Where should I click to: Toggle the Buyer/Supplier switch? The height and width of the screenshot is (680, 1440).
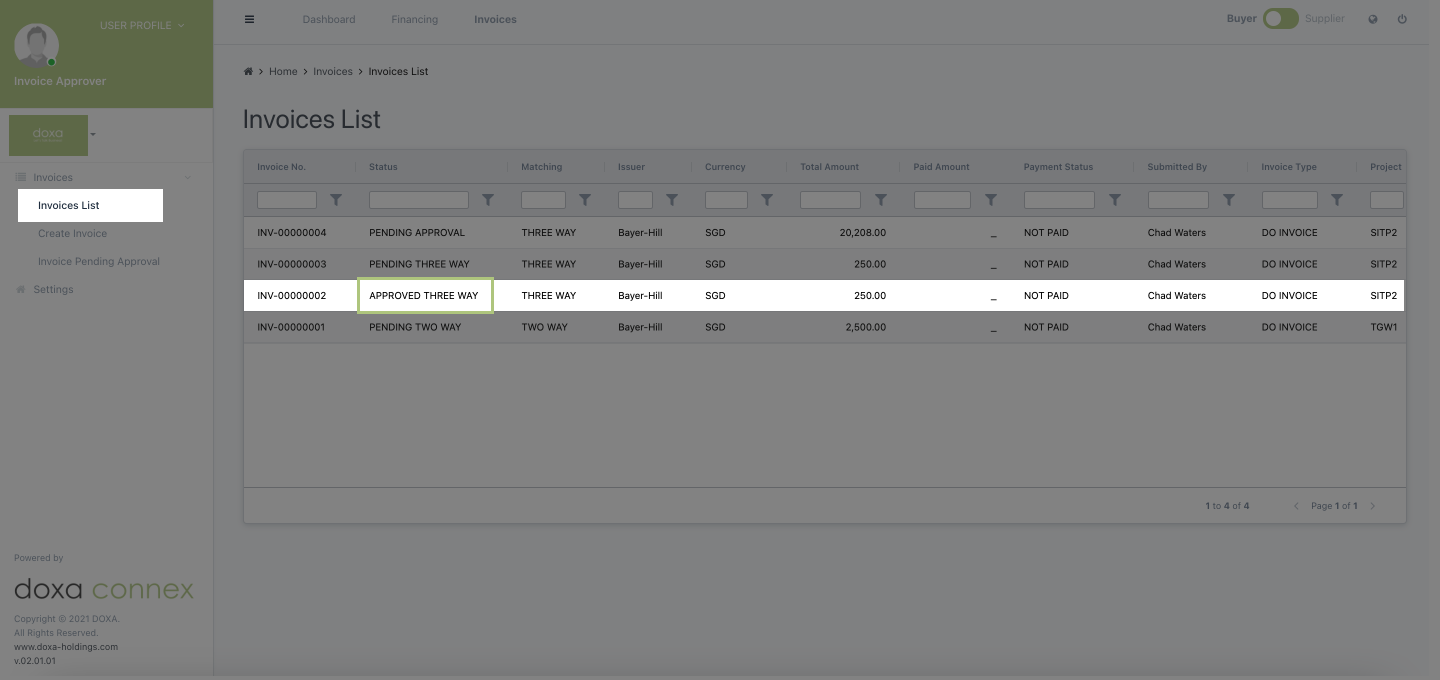(x=1280, y=19)
